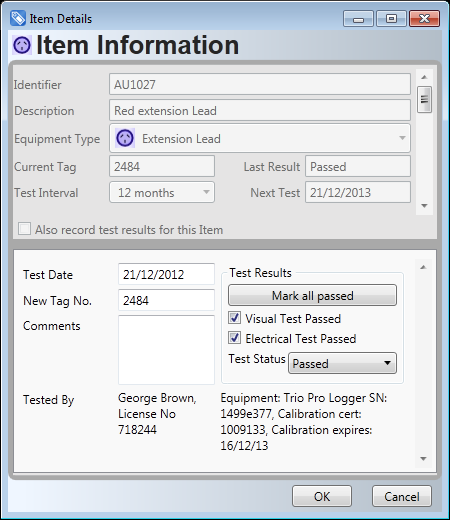Click inside the Comments text box
Screen dimensions: 450x520
pyautogui.click(x=166, y=350)
